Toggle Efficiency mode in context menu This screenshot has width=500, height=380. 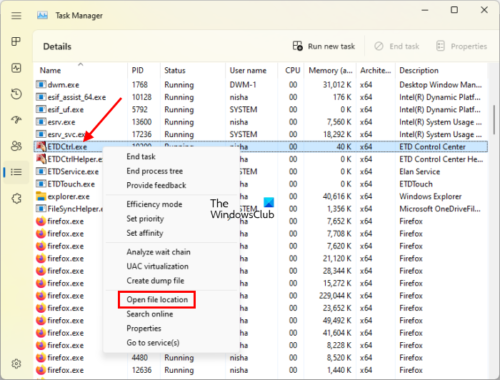coord(154,204)
